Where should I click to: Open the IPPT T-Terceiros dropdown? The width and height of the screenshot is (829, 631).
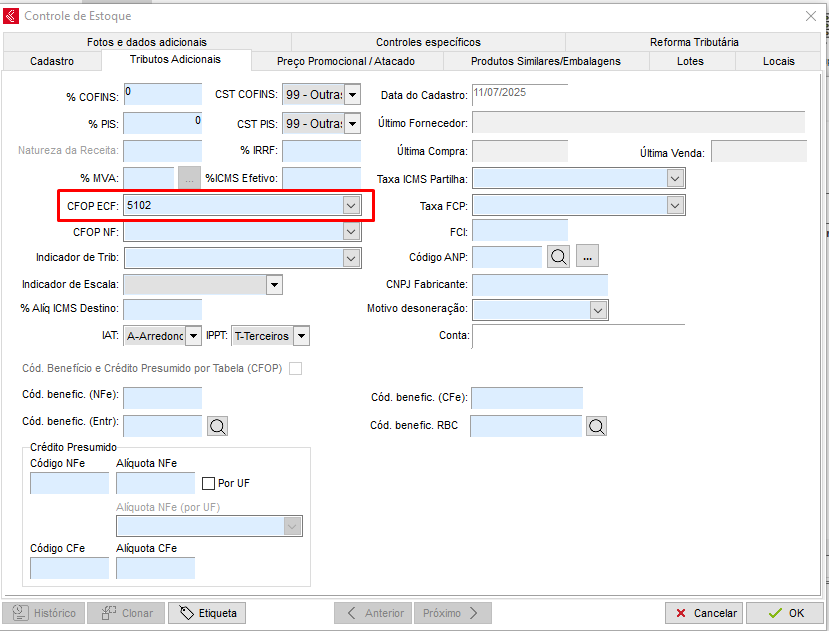point(301,336)
